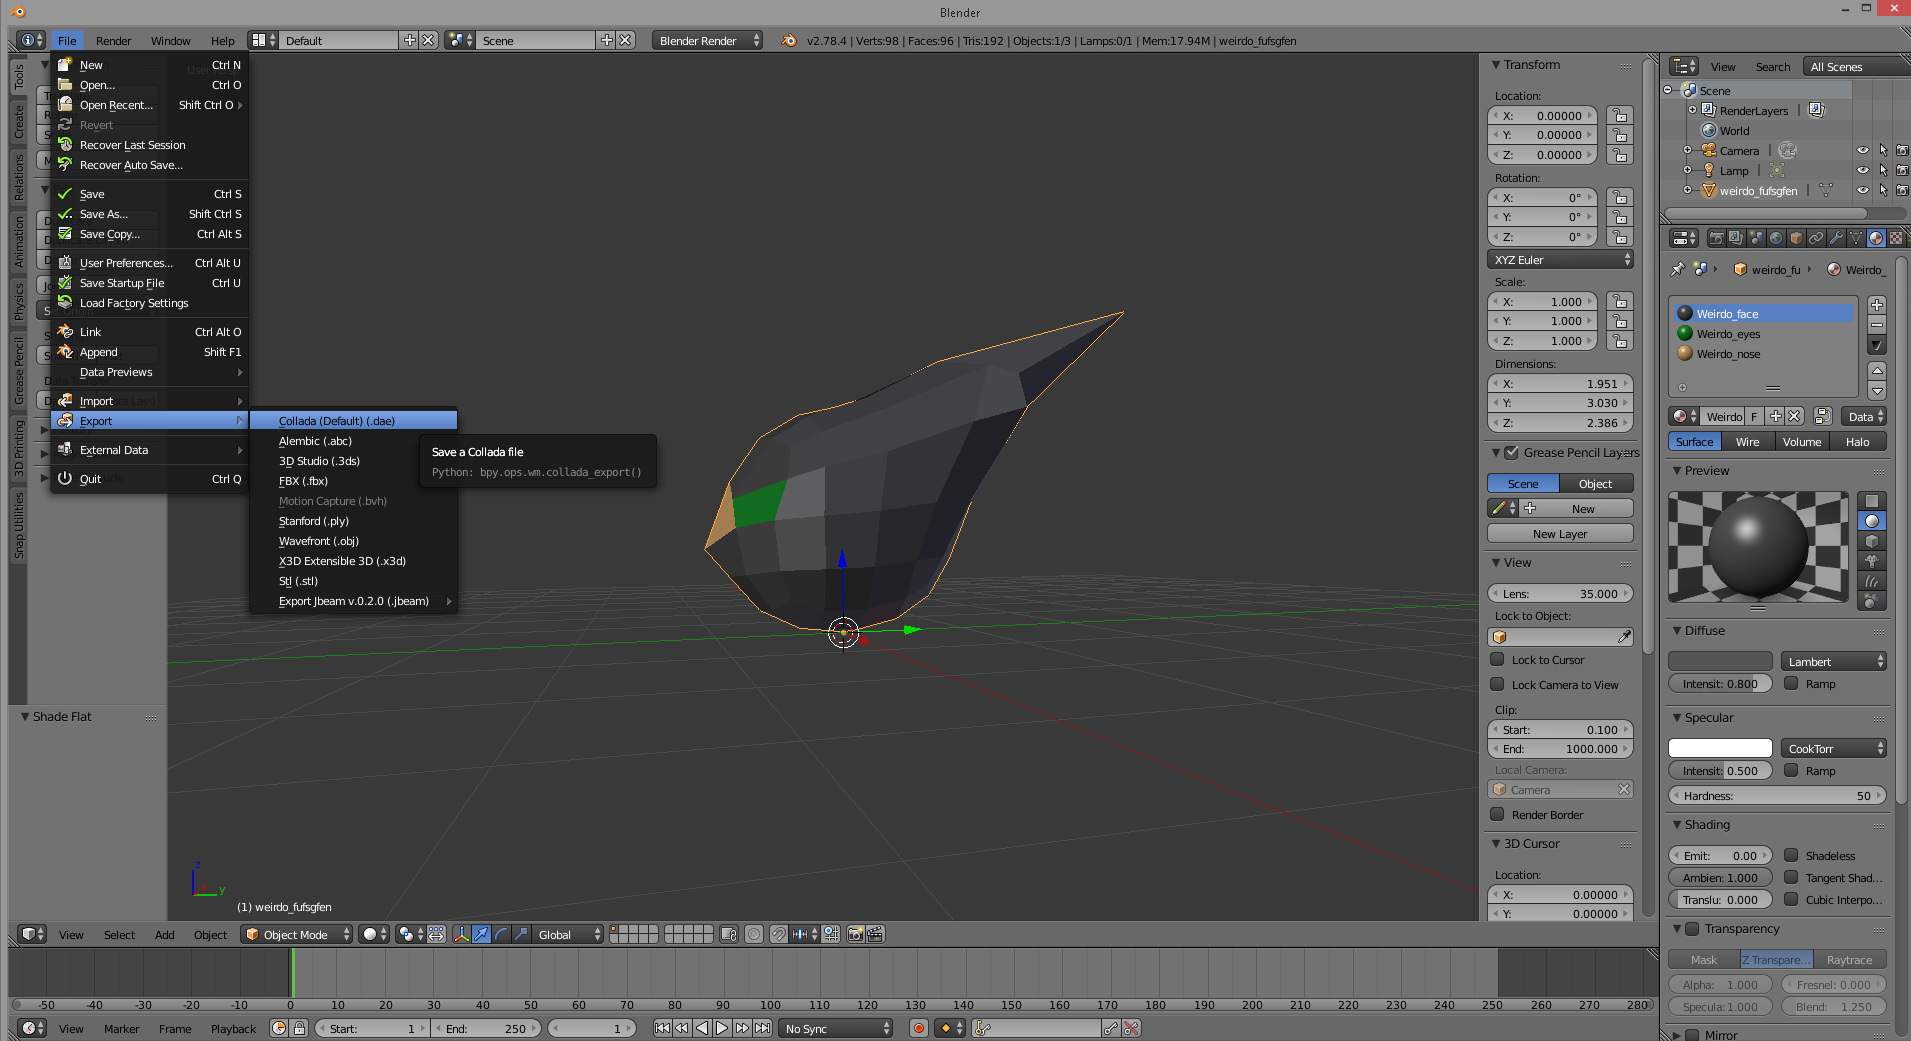
Task: Enable the scale manipulator icon
Action: (x=521, y=934)
